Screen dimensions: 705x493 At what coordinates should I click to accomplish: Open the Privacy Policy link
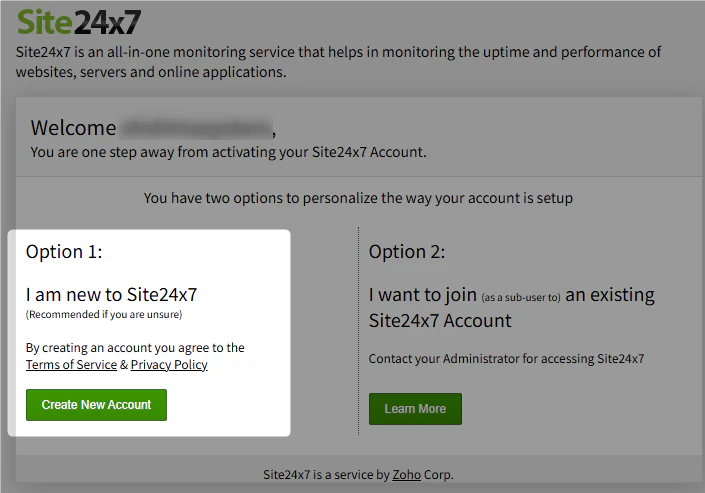pyautogui.click(x=169, y=365)
